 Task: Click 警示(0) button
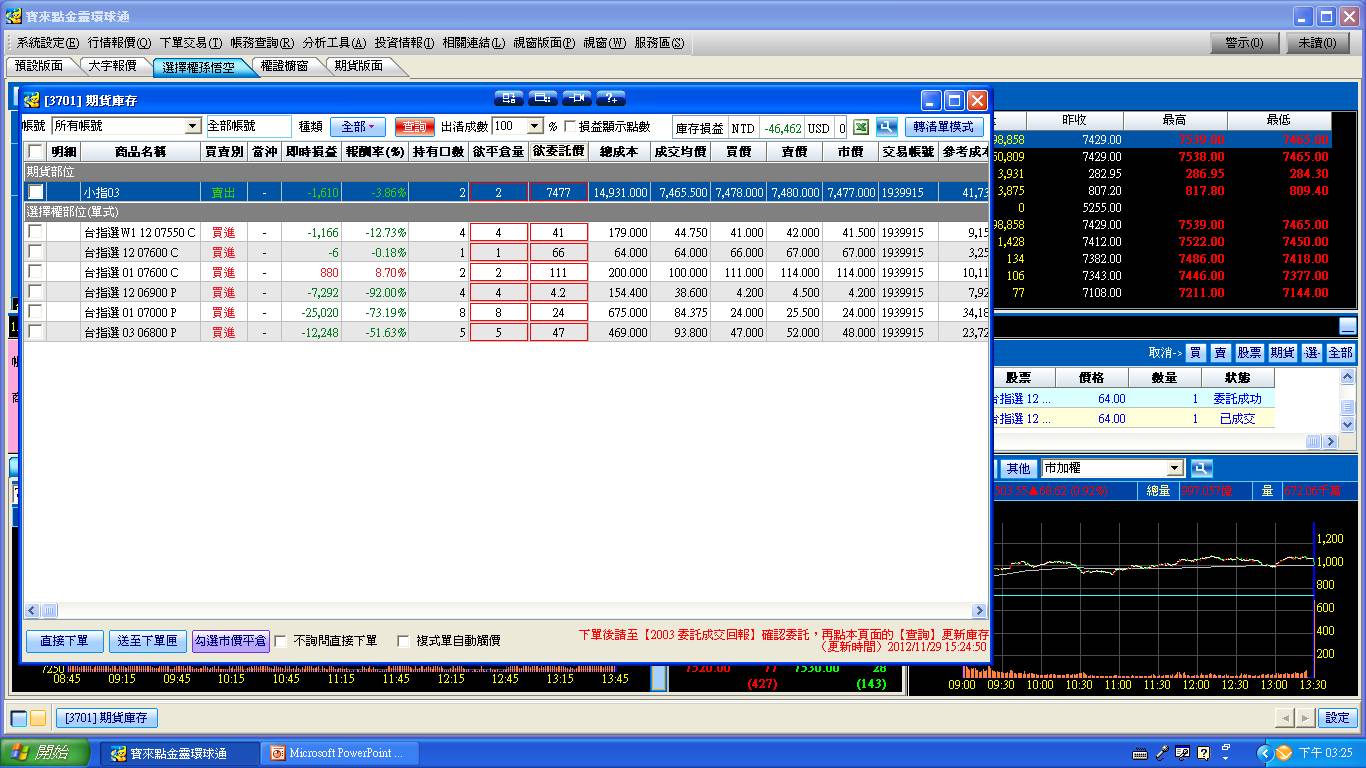point(1243,43)
